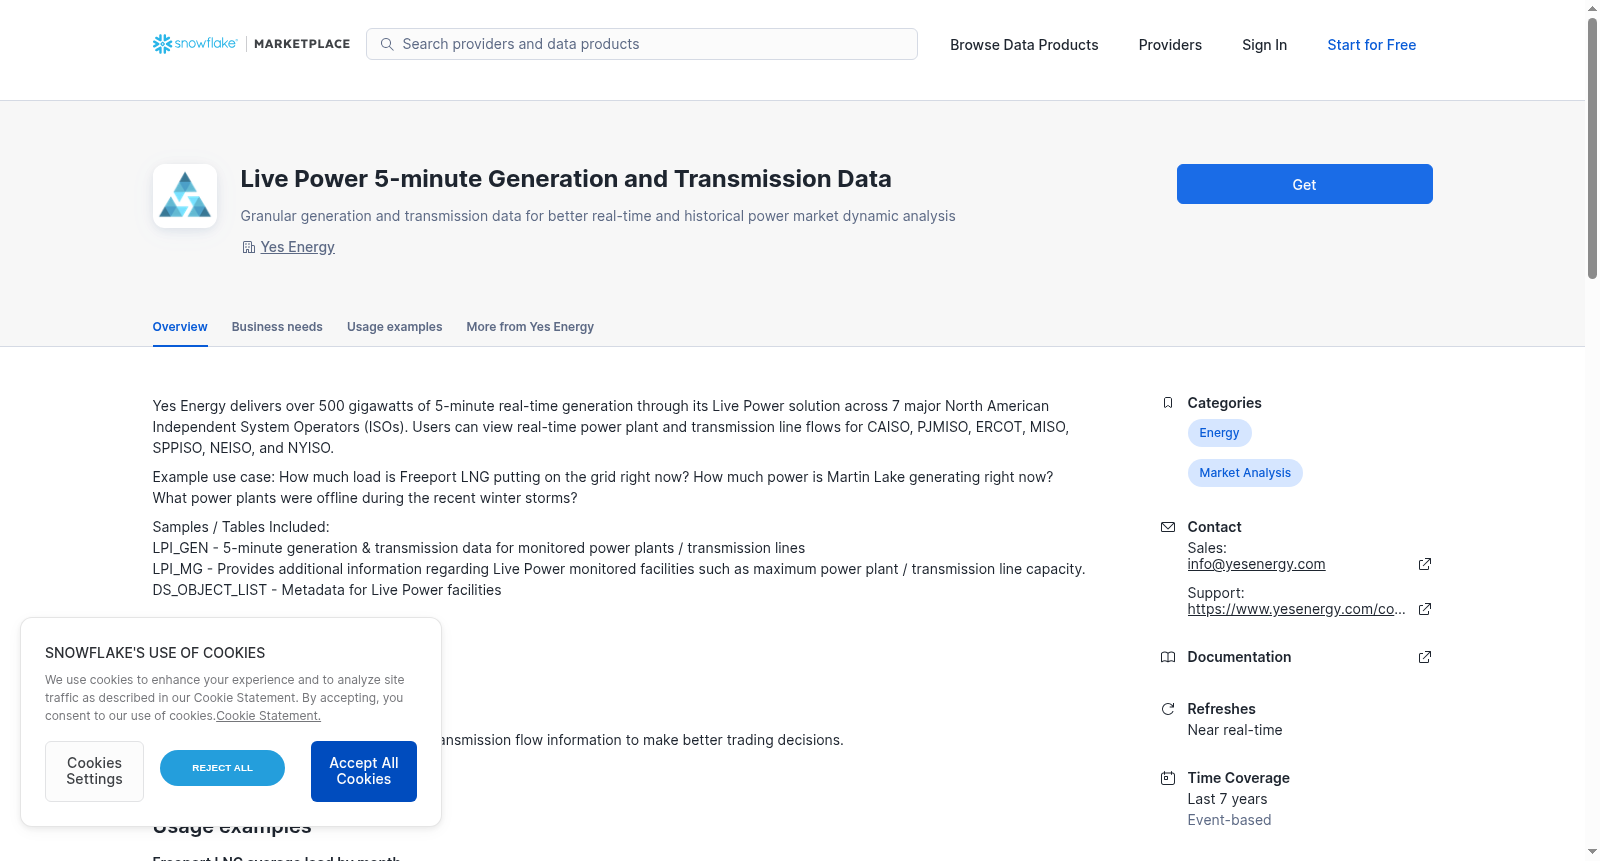Switch to the Usage examples tab
This screenshot has width=1600, height=861.
[394, 327]
